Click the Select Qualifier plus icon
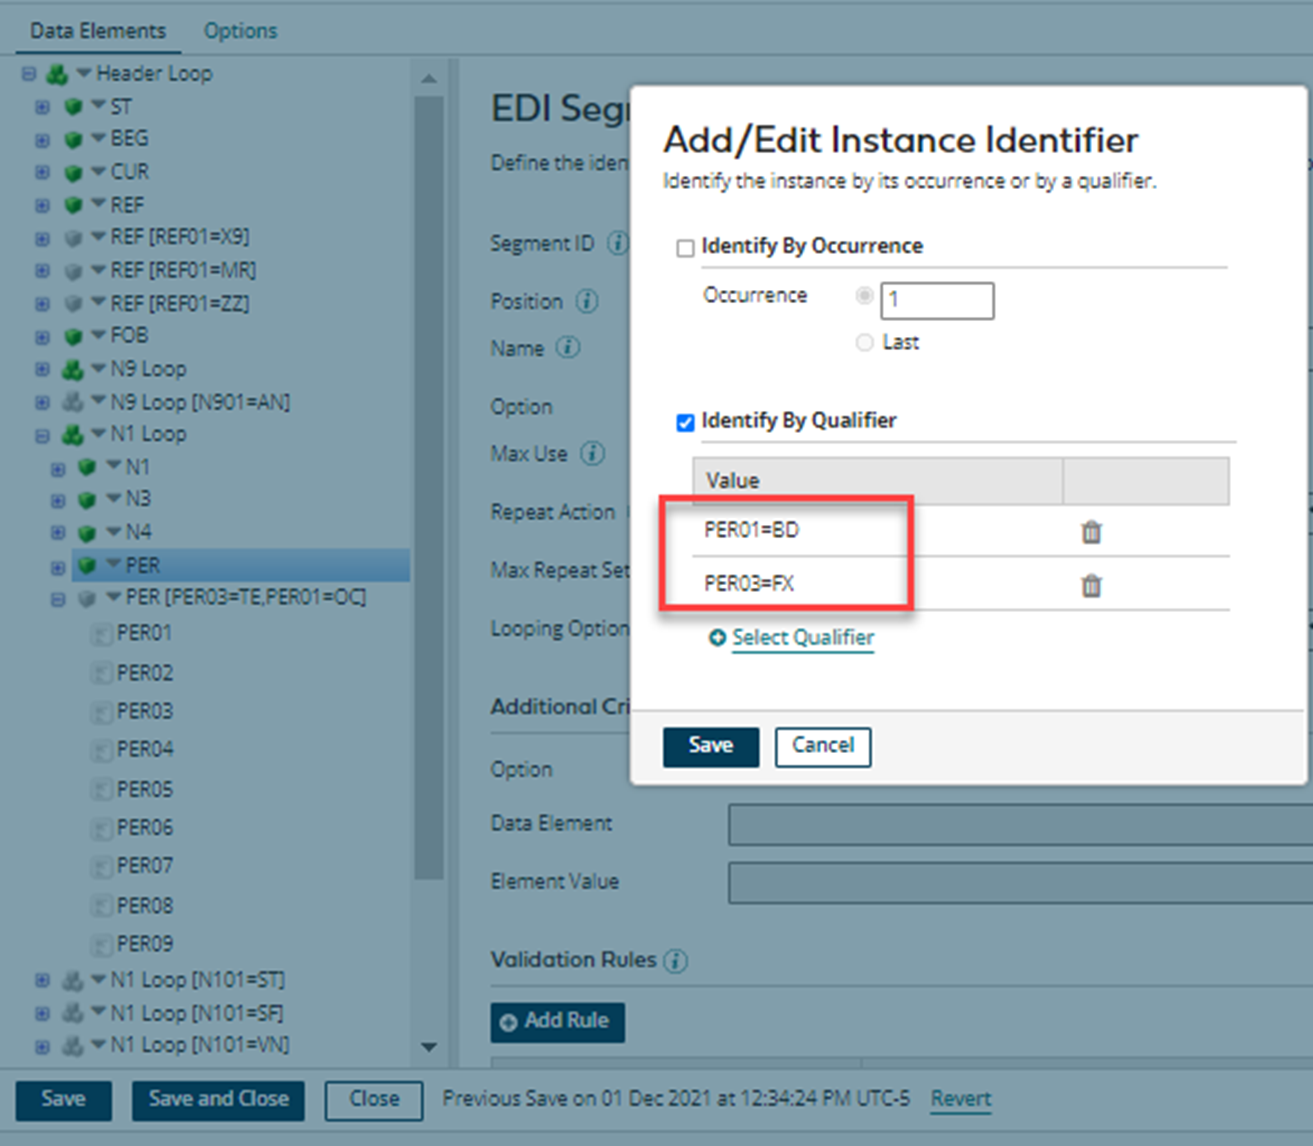The image size is (1313, 1146). click(x=717, y=637)
